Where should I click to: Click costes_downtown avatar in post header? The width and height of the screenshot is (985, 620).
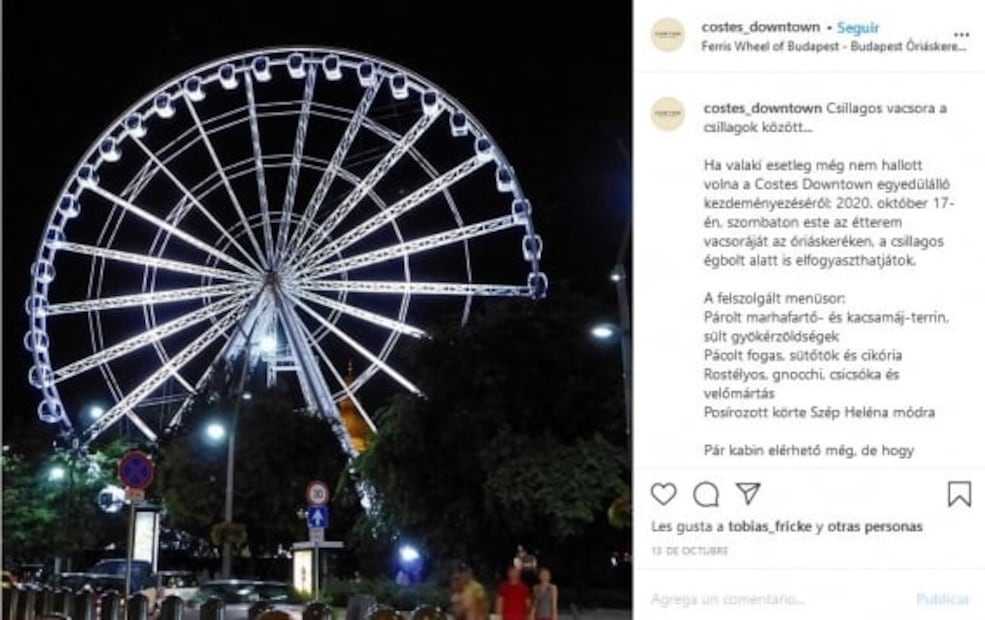[668, 35]
